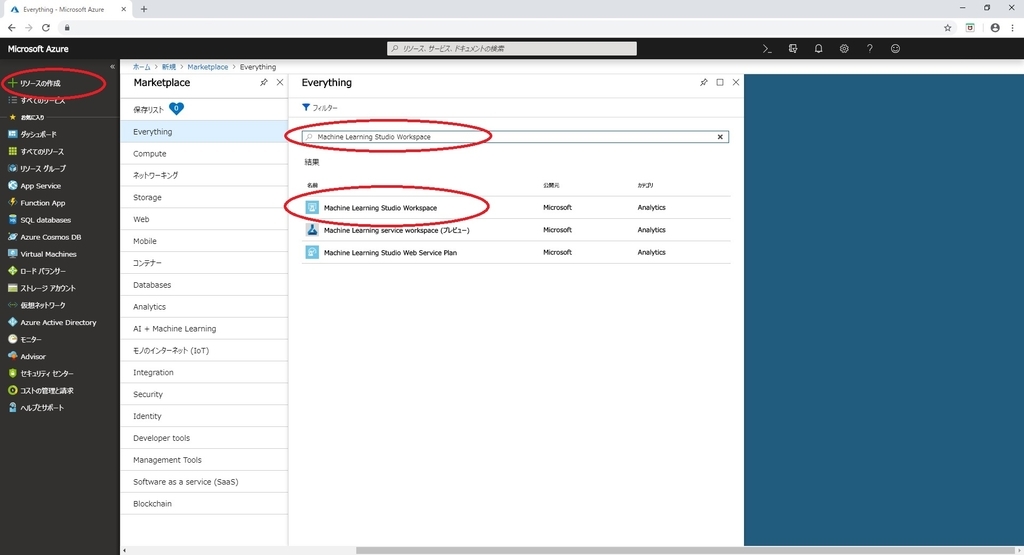
Task: Select the Integration marketplace category
Action: [x=204, y=372]
